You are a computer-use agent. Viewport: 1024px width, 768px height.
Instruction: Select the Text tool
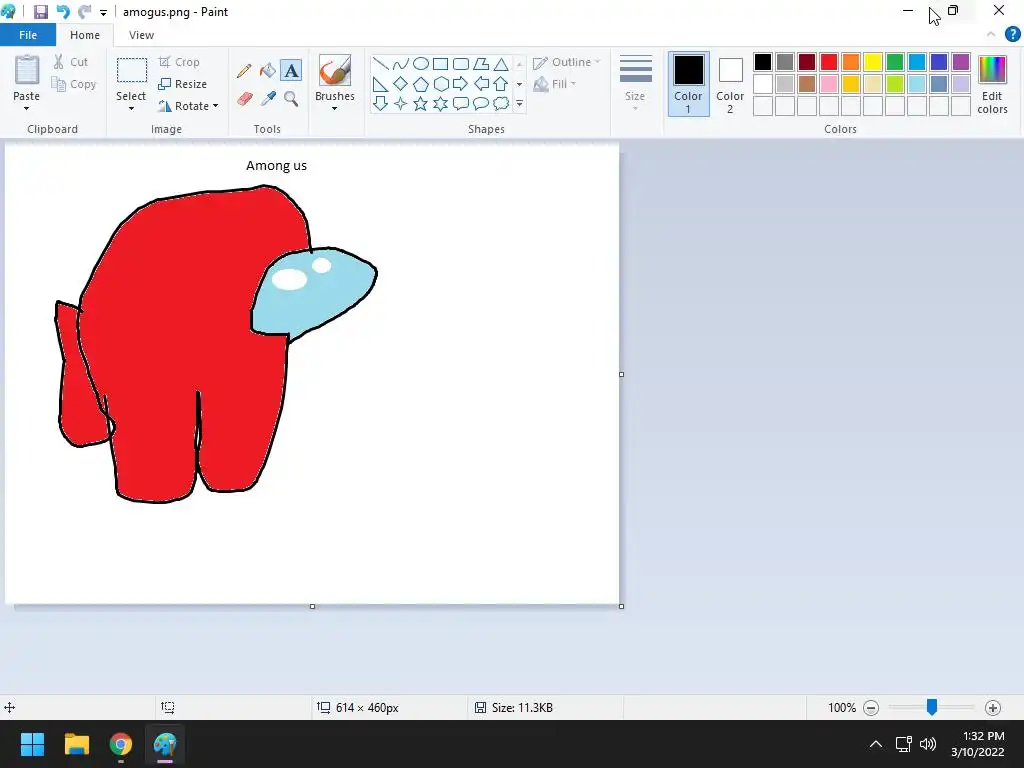pos(291,71)
